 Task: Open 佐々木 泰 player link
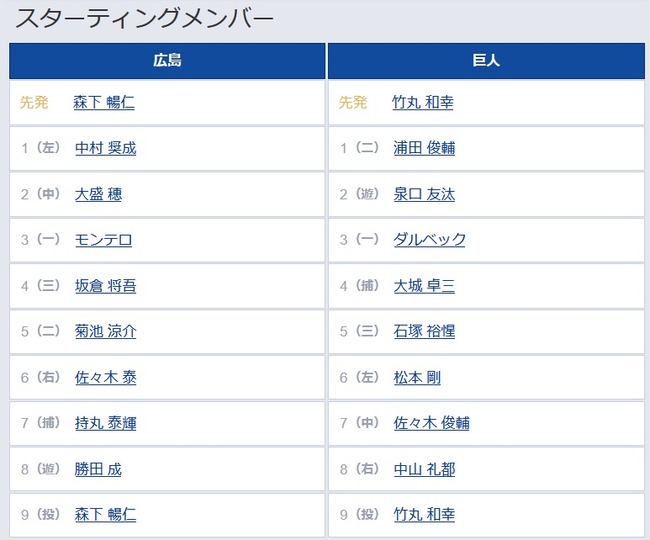(x=105, y=378)
